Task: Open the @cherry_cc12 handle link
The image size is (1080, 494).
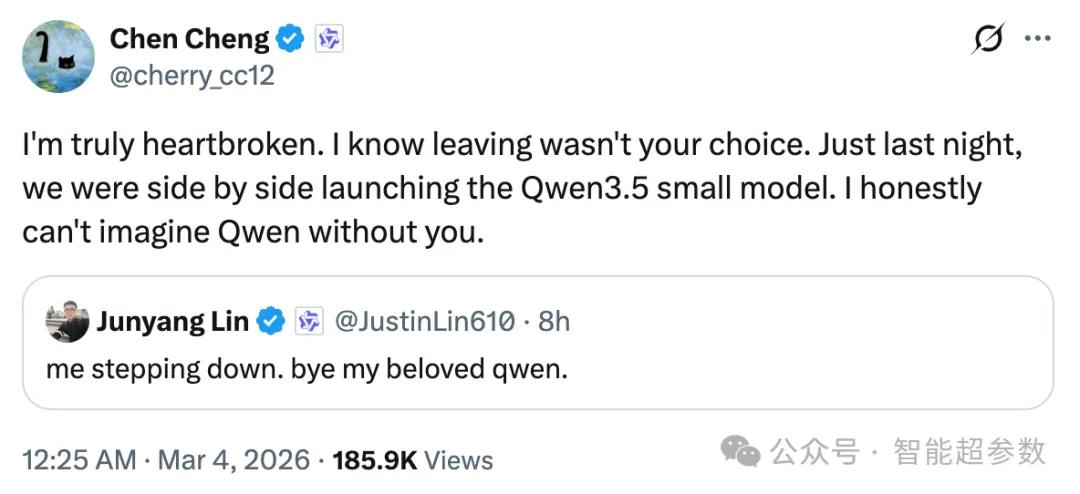Action: 191,75
